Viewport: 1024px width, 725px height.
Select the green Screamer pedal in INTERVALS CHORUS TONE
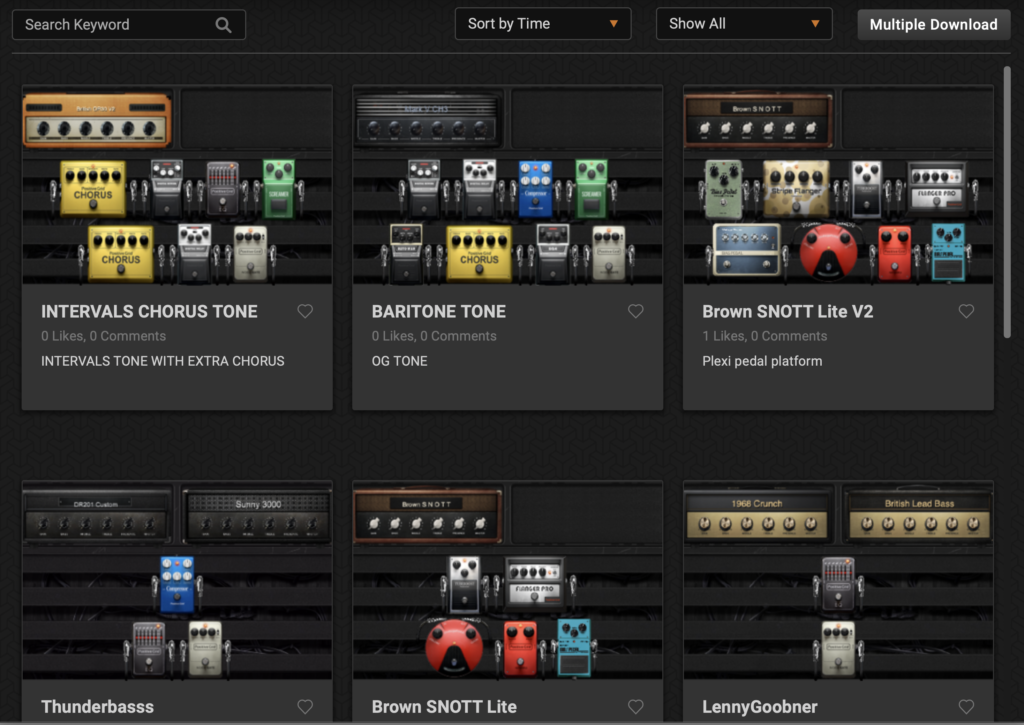pos(279,188)
